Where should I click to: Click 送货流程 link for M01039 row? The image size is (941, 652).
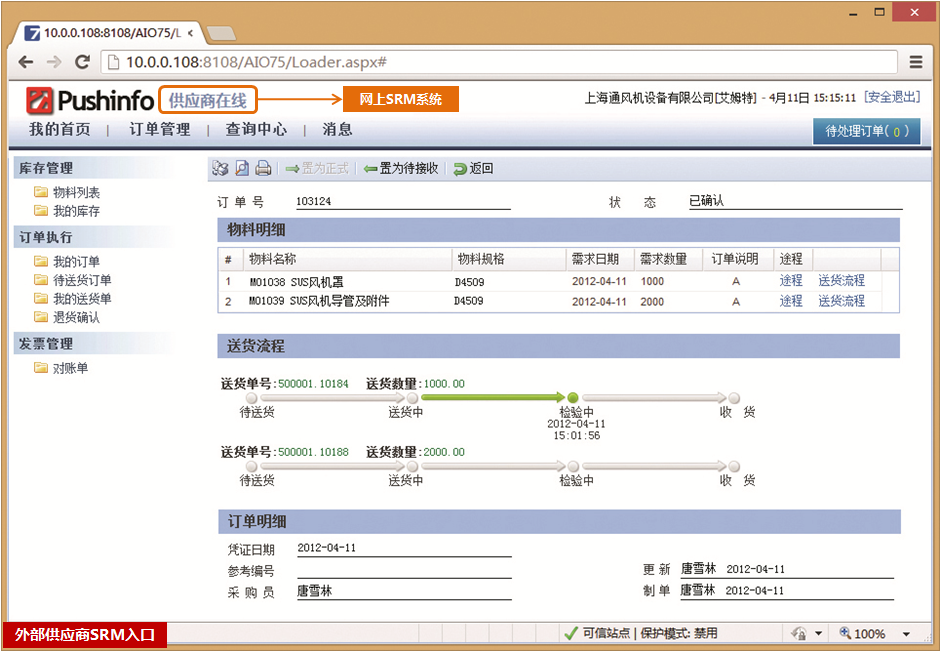pyautogui.click(x=841, y=301)
